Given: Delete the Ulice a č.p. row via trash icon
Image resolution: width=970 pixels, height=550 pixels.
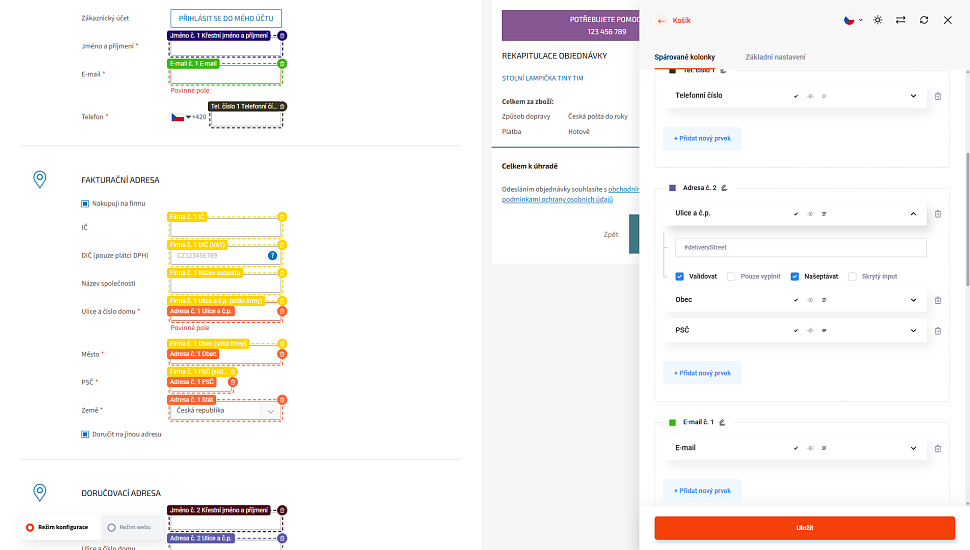Looking at the screenshot, I should point(938,213).
